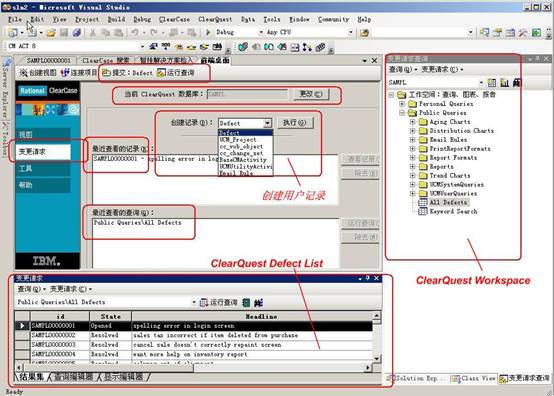The height and width of the screenshot is (396, 554).
Task: Open the ClearQuest menu
Action: (x=215, y=19)
